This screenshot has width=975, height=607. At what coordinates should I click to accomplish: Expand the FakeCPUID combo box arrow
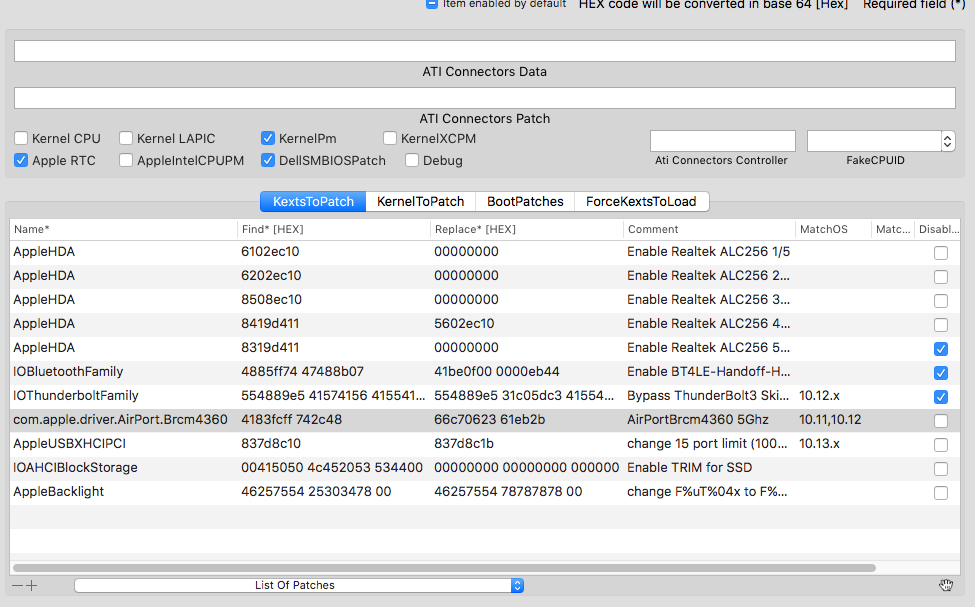(947, 141)
